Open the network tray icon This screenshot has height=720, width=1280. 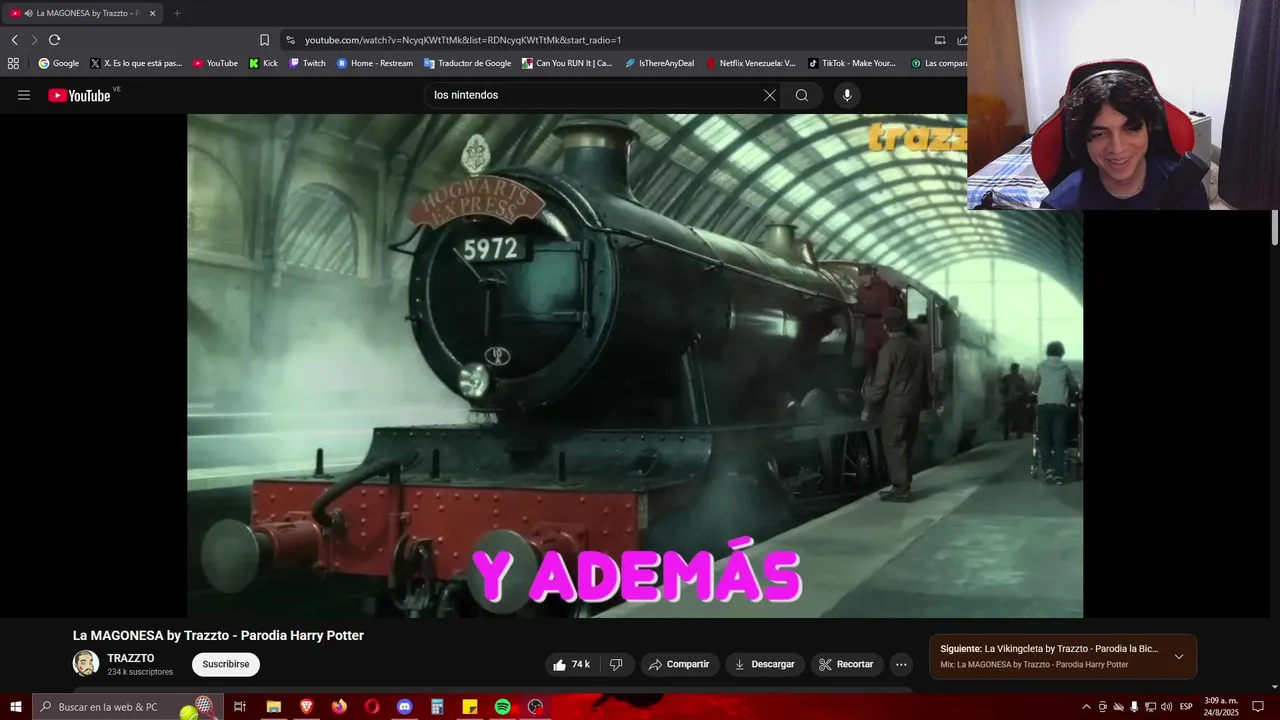[1150, 707]
